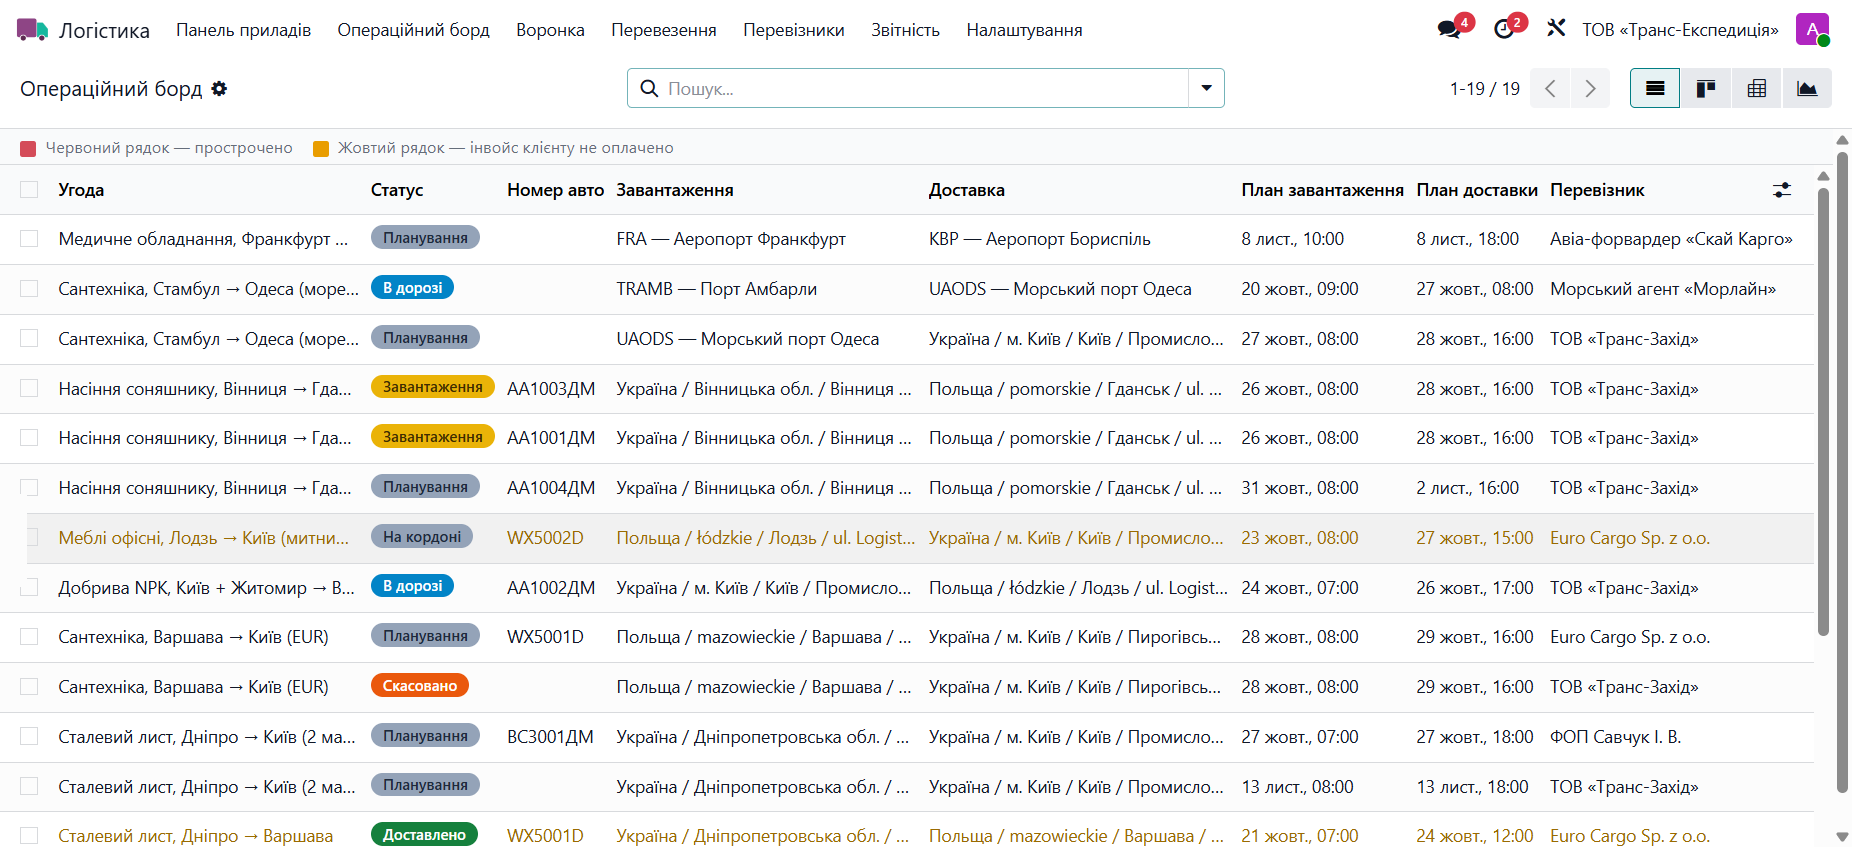1852x847 pixels.
Task: Click the debug tools wrench icon
Action: 1556,29
